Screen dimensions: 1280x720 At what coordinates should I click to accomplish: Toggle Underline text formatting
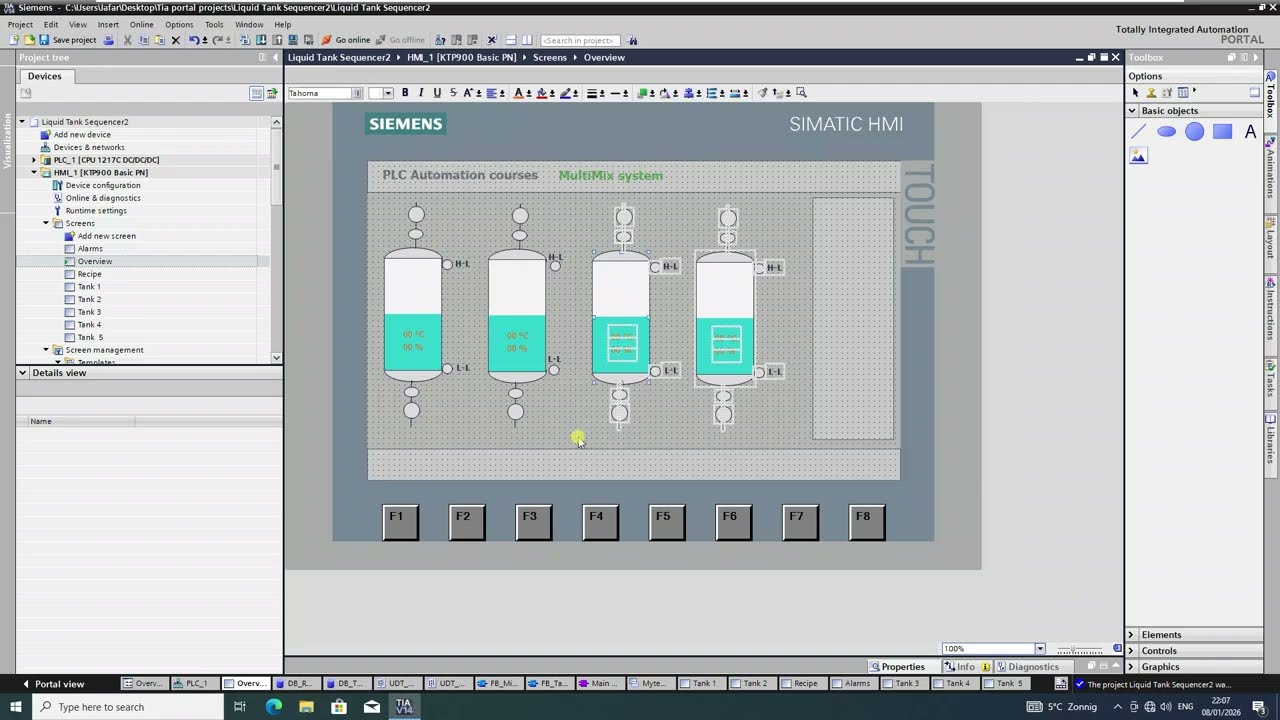(437, 93)
